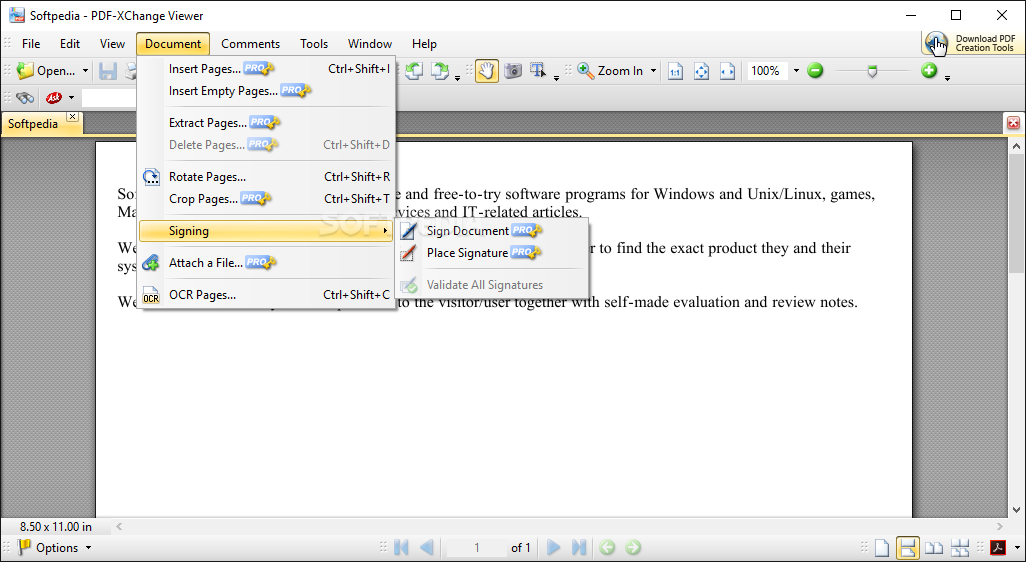Rotate view clockwise icon
The image size is (1026, 562).
tap(440, 71)
